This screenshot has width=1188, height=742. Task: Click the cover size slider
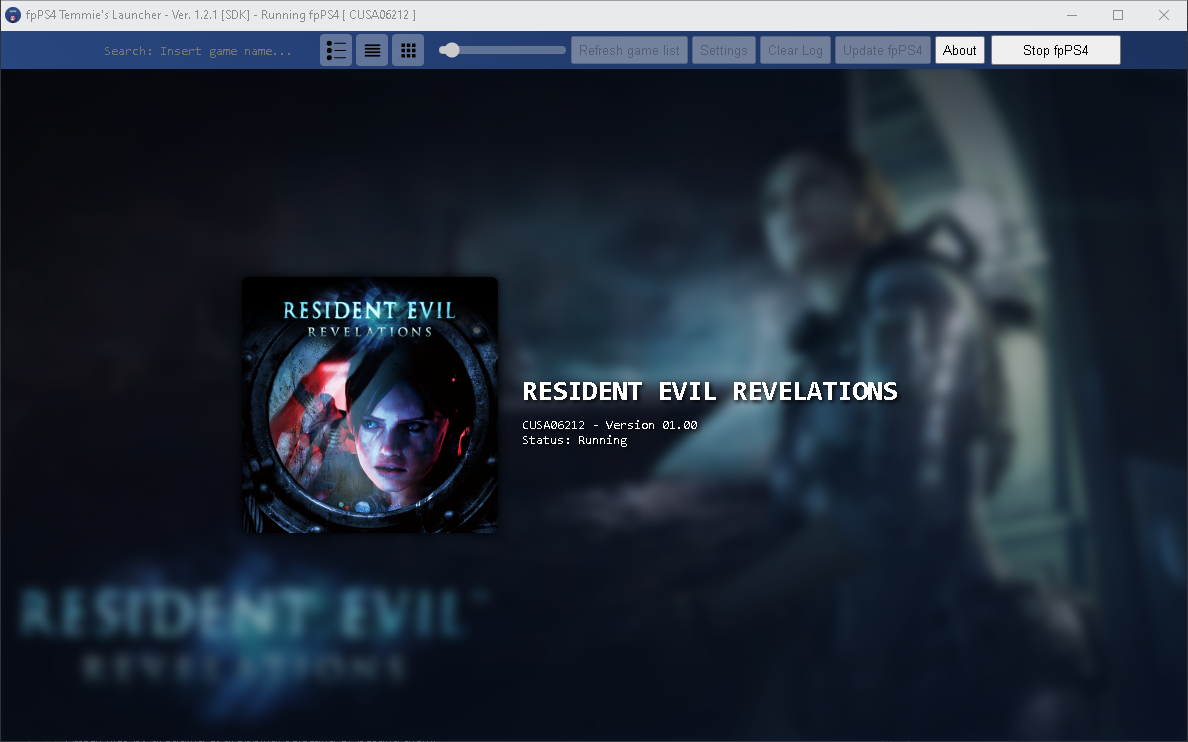(450, 48)
